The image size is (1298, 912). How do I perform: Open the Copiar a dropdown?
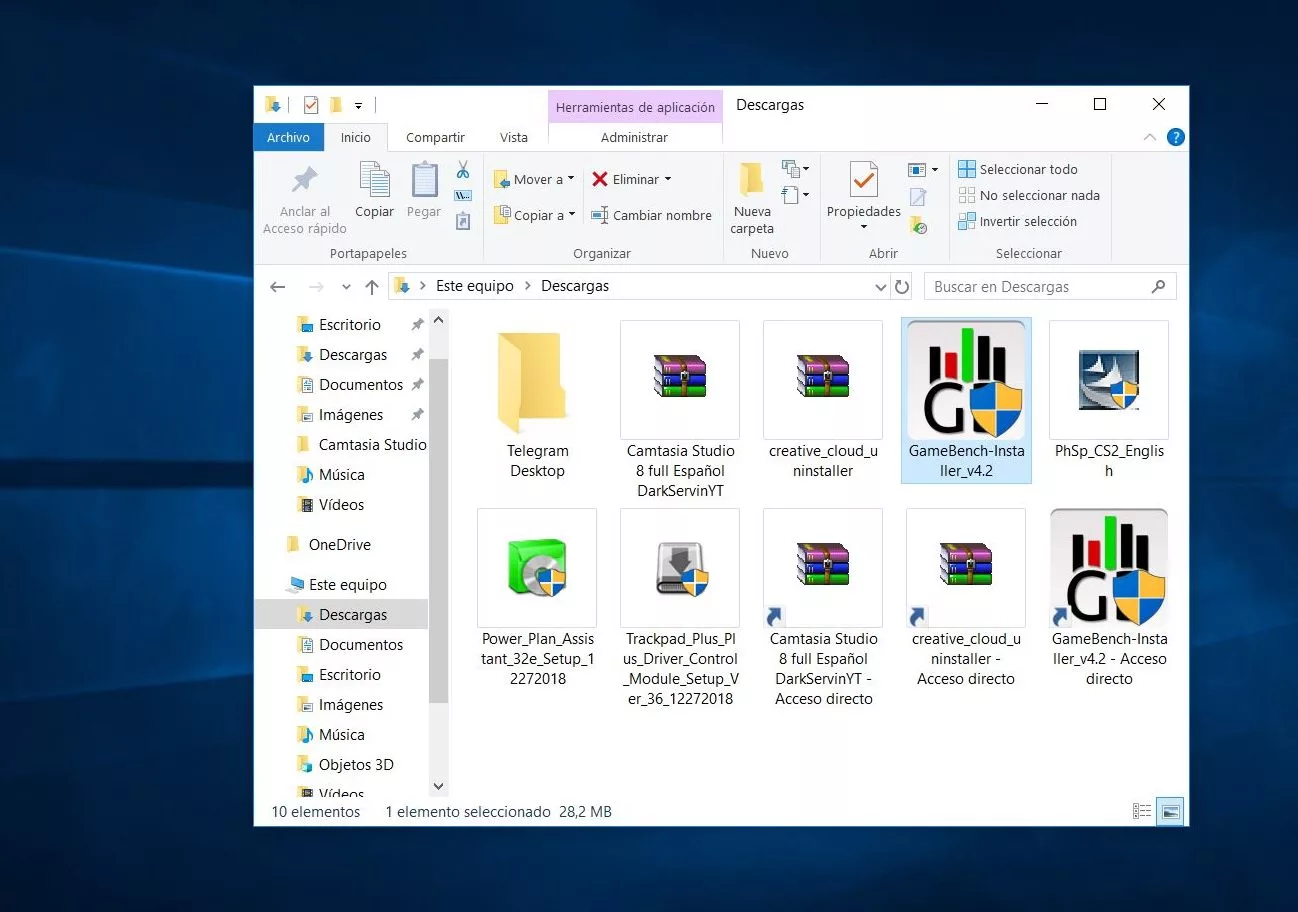pyautogui.click(x=534, y=215)
